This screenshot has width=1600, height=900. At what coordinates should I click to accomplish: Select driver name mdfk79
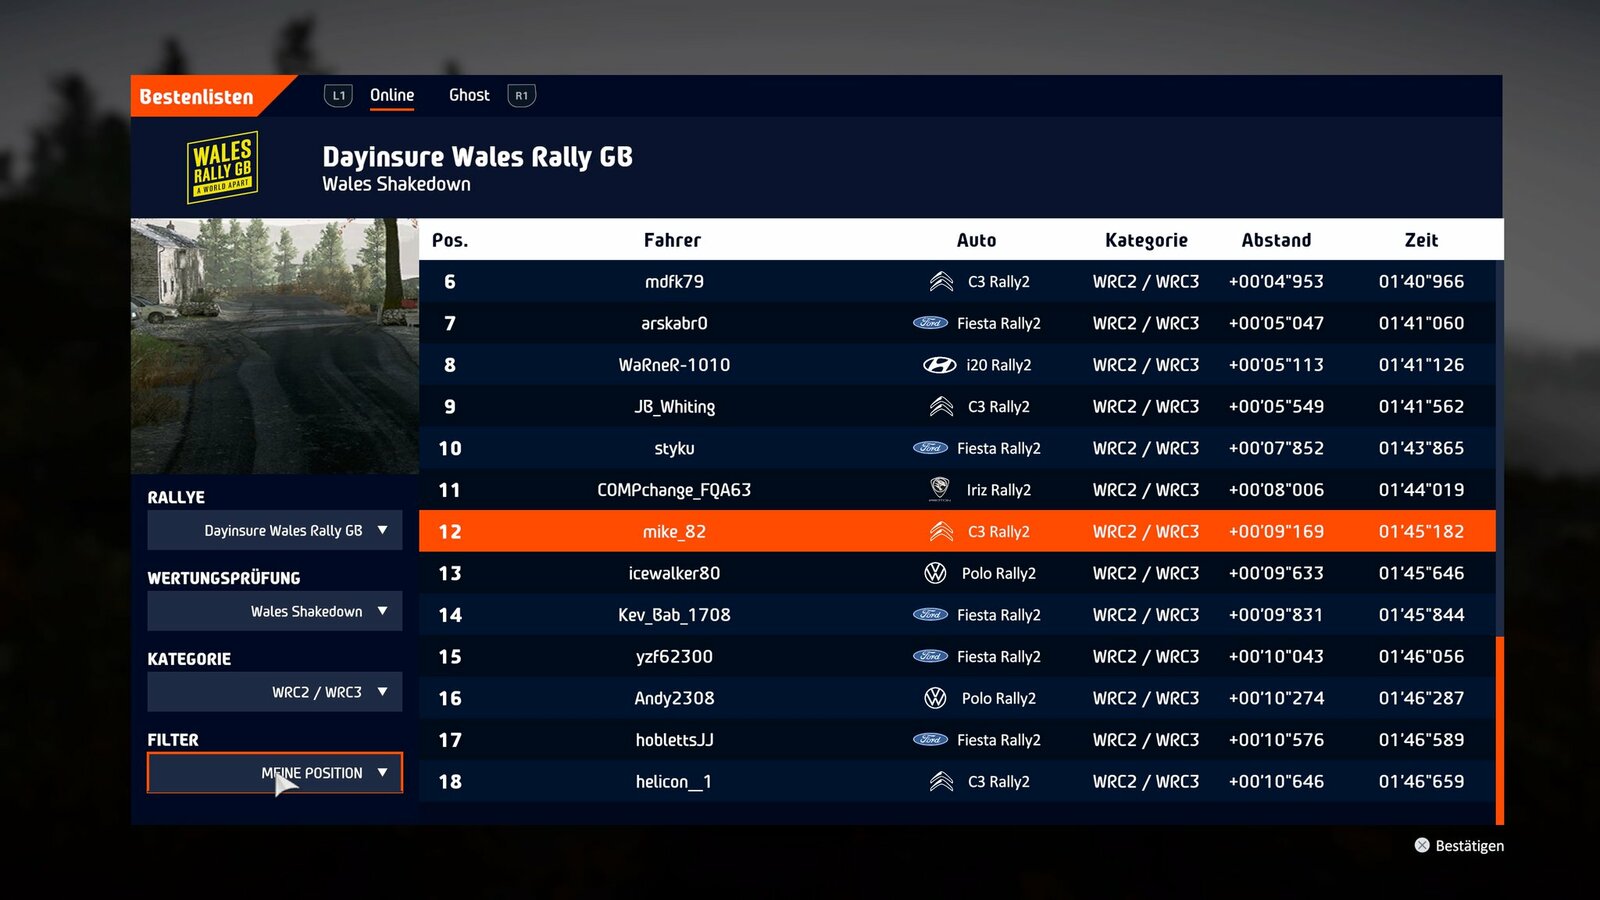click(674, 282)
